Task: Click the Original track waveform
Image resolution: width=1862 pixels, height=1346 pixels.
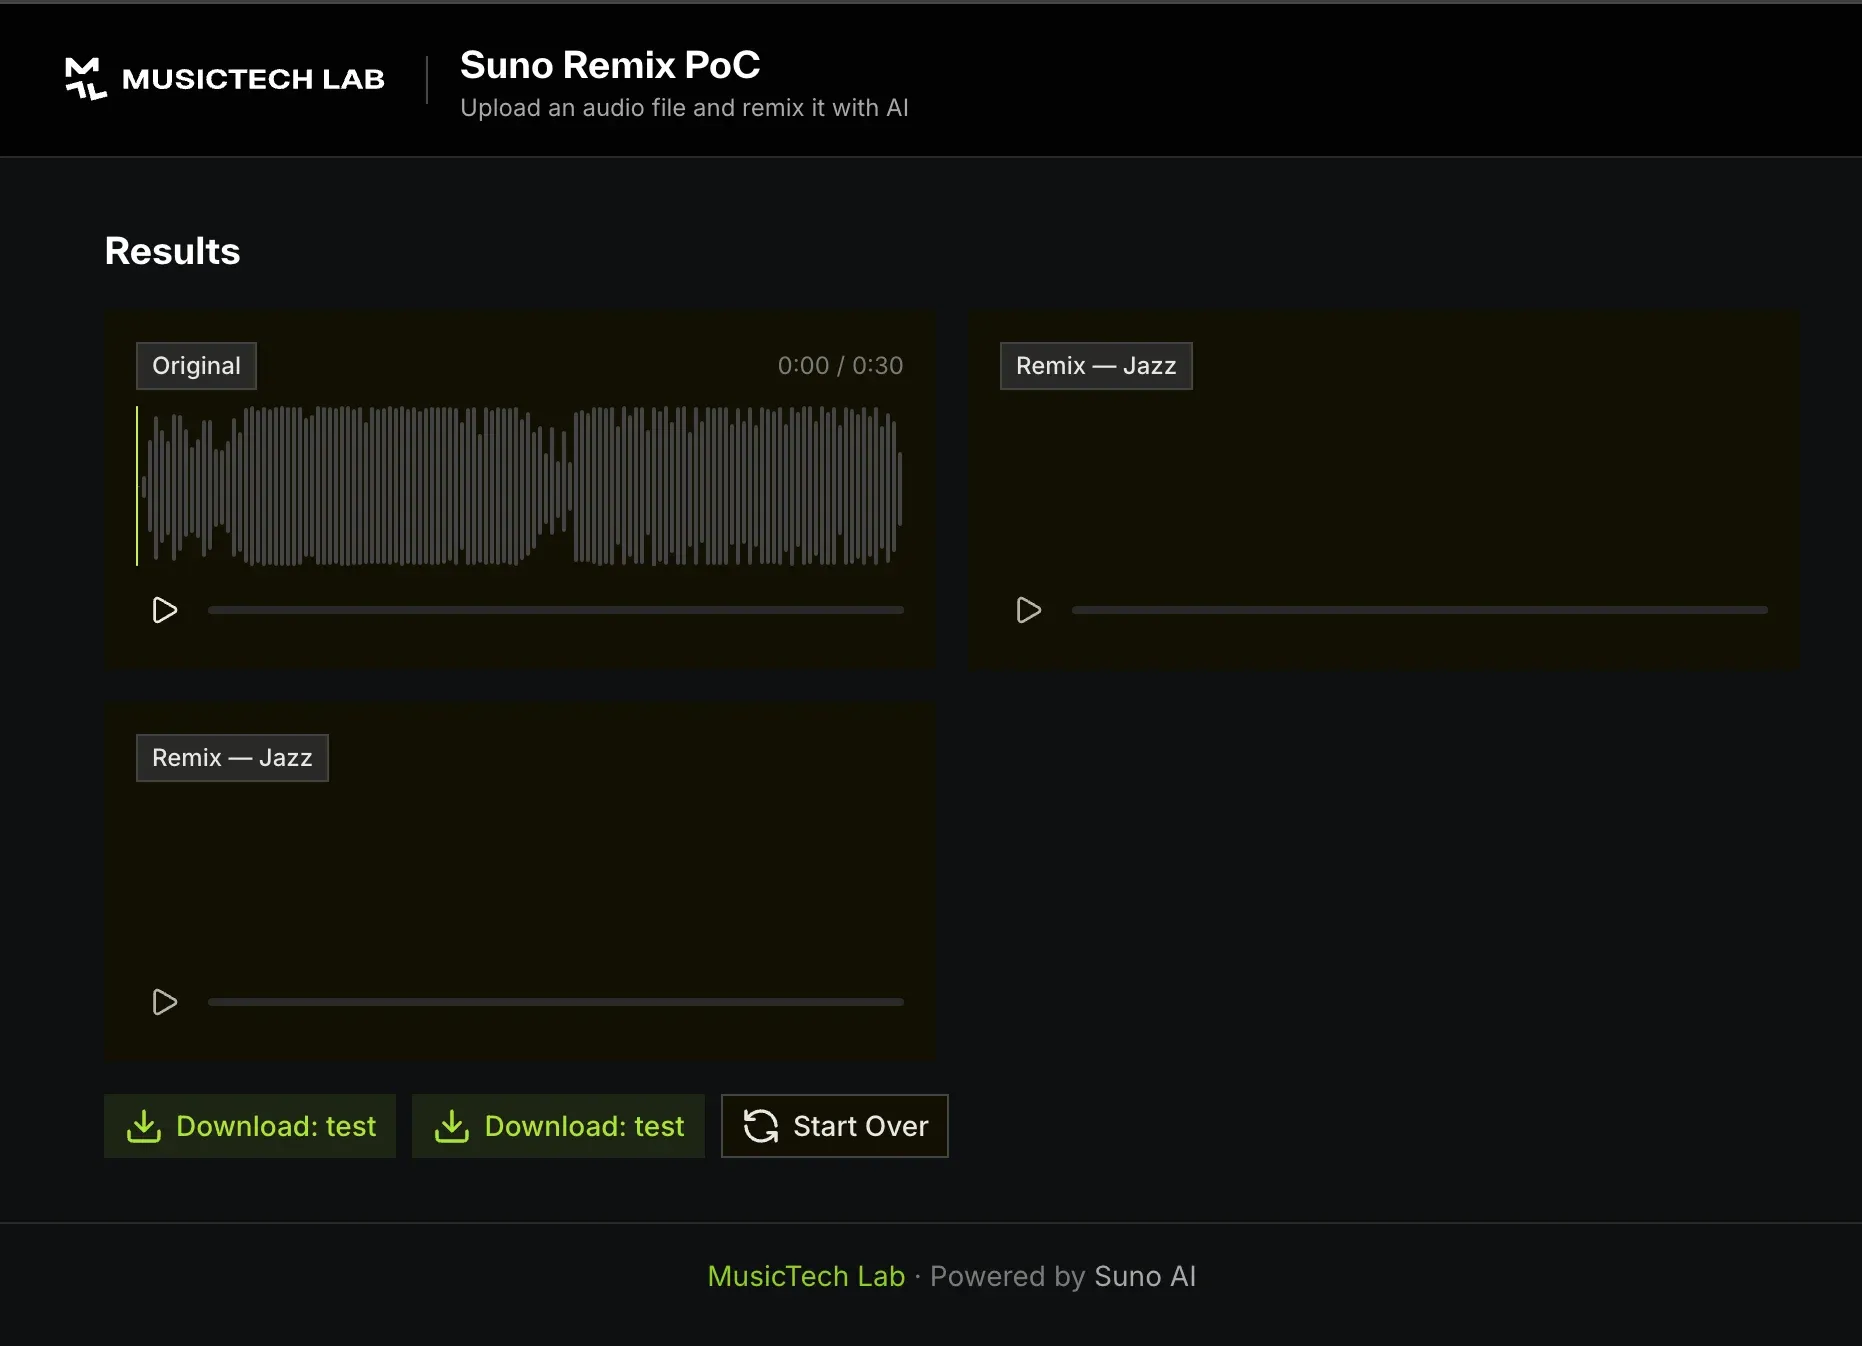Action: pyautogui.click(x=520, y=486)
